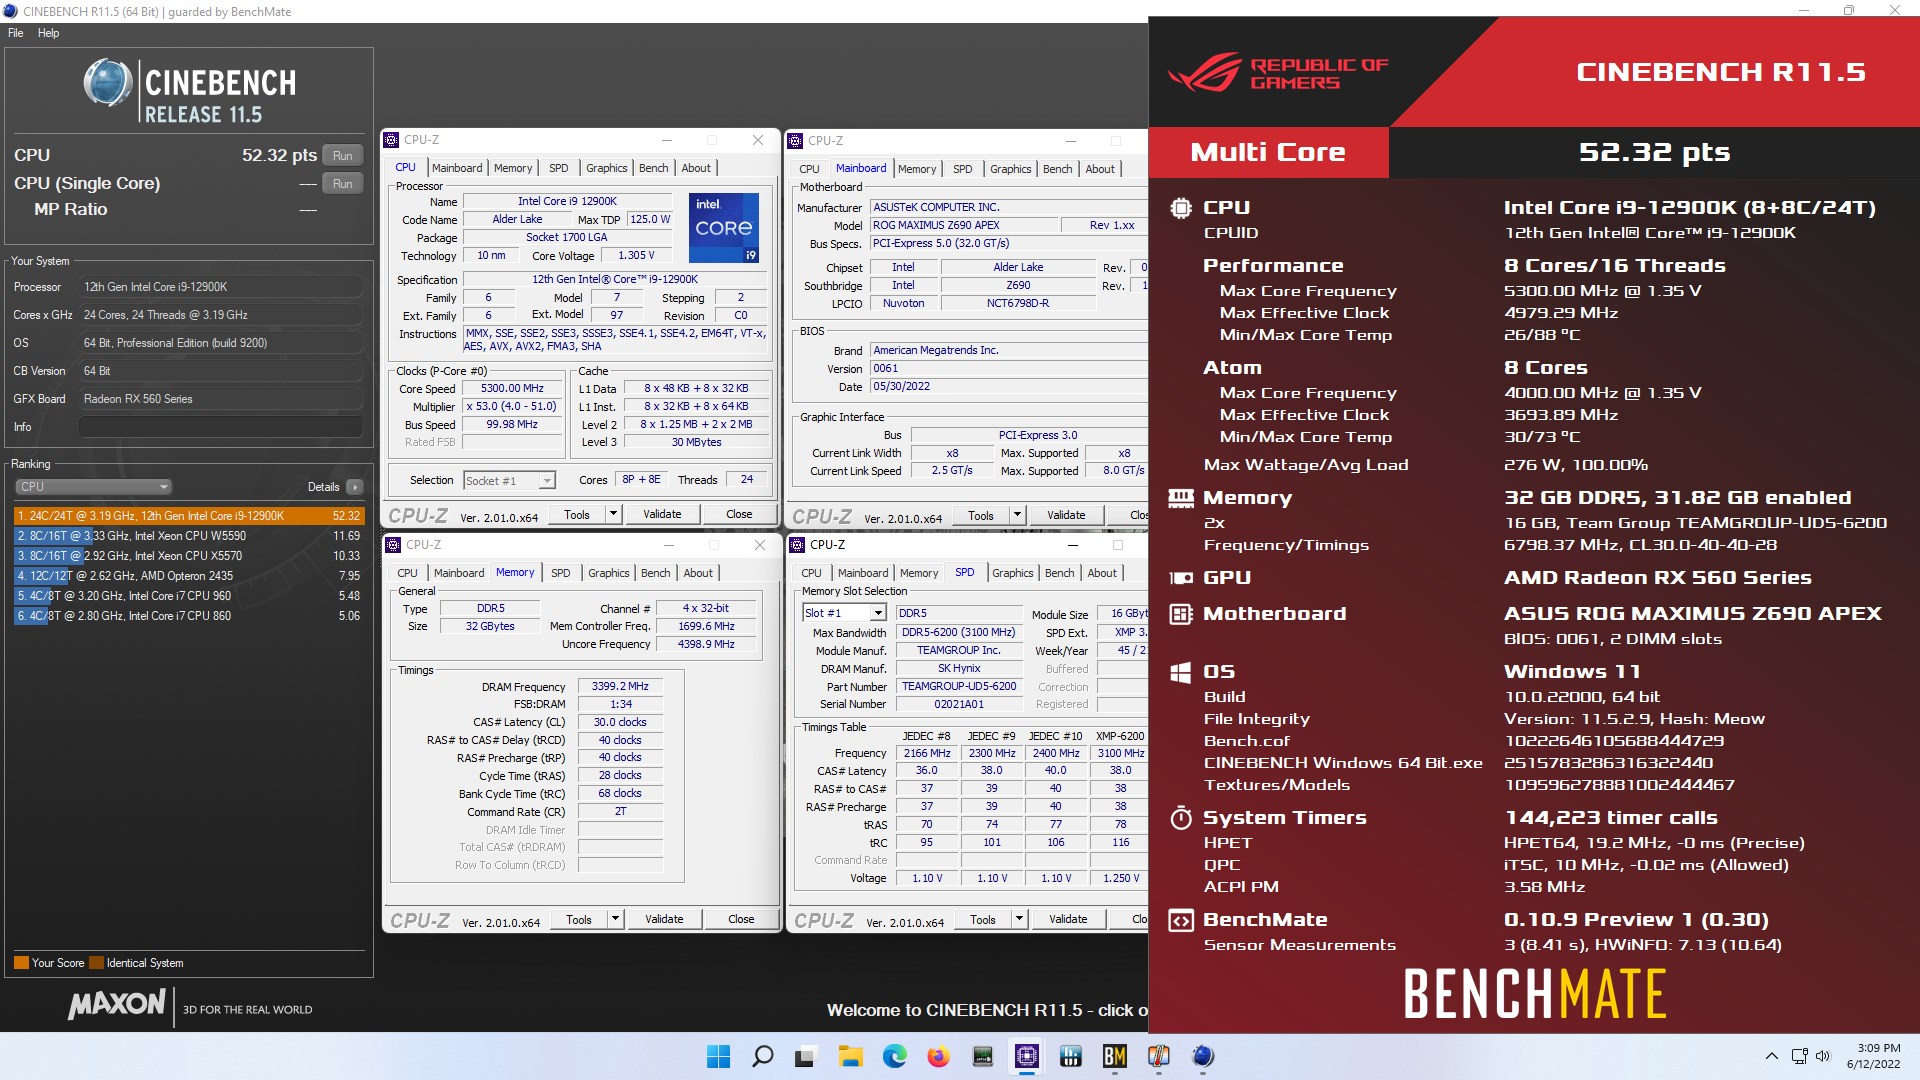Open the Cinebench File menu
The width and height of the screenshot is (1920, 1080).
(x=16, y=33)
